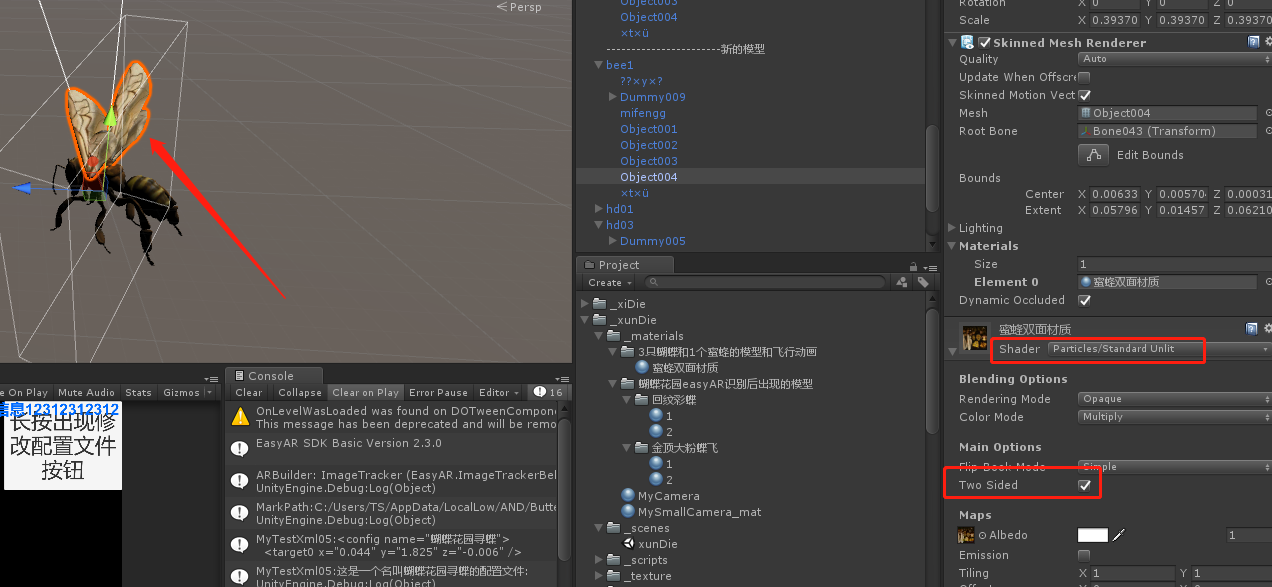Toggle Clear on Play in Console
This screenshot has width=1272, height=587.
[x=366, y=393]
